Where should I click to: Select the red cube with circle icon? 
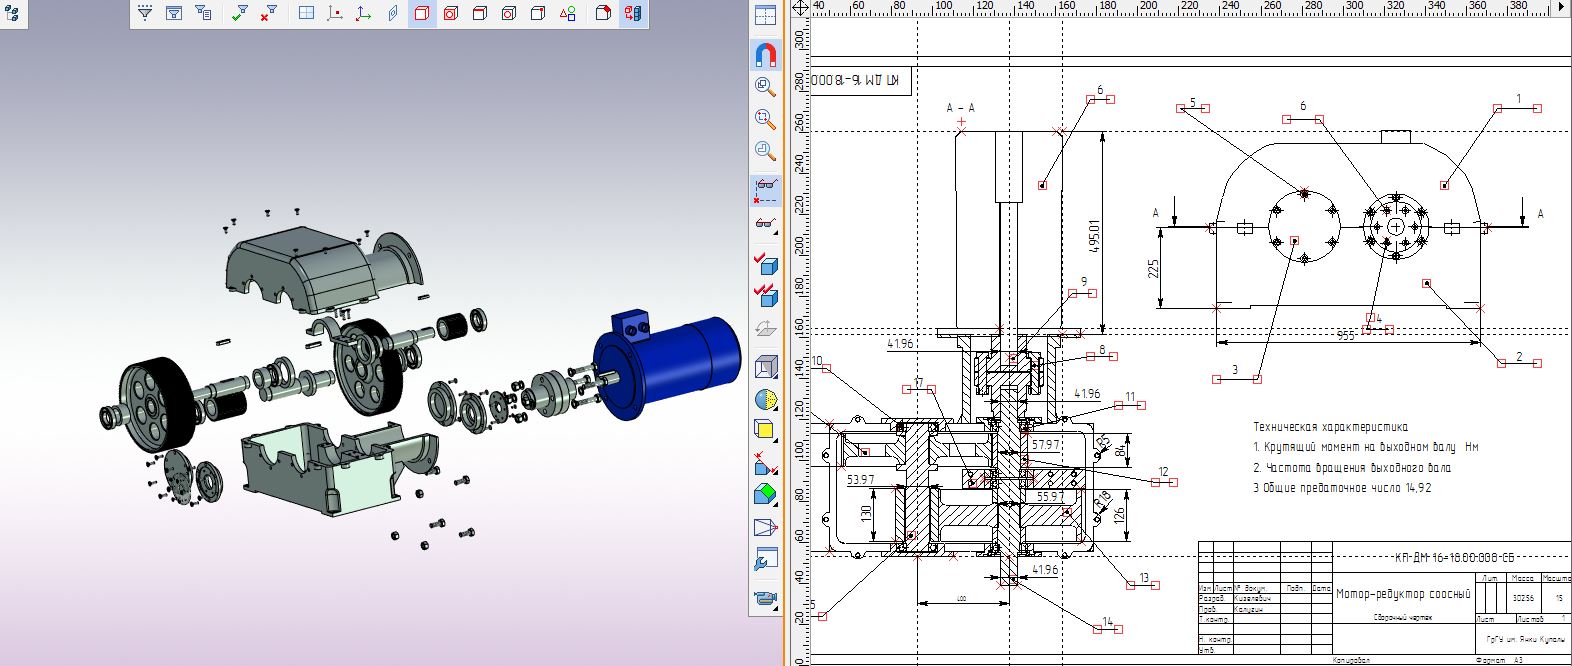tap(451, 14)
